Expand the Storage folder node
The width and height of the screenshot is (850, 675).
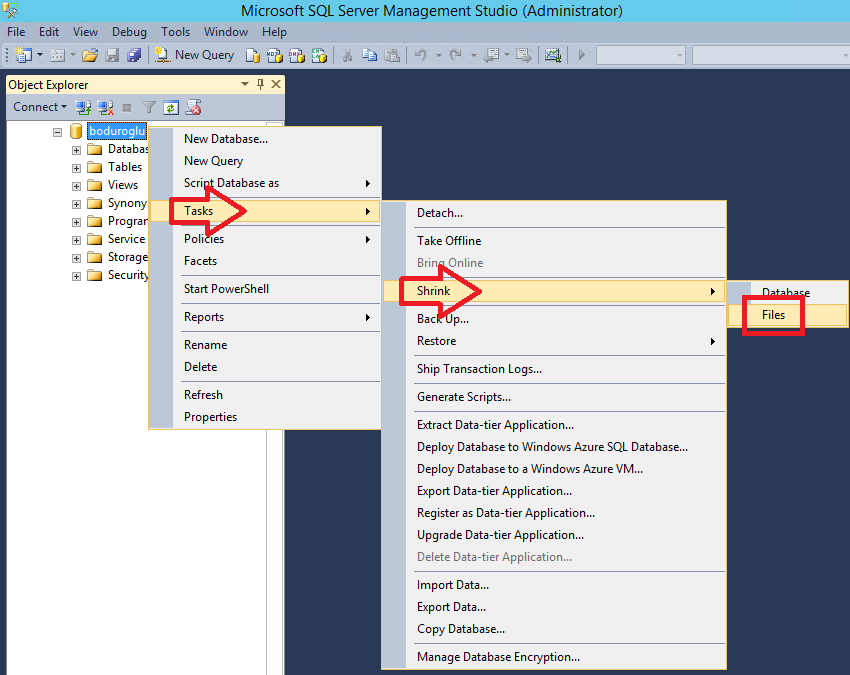point(76,258)
